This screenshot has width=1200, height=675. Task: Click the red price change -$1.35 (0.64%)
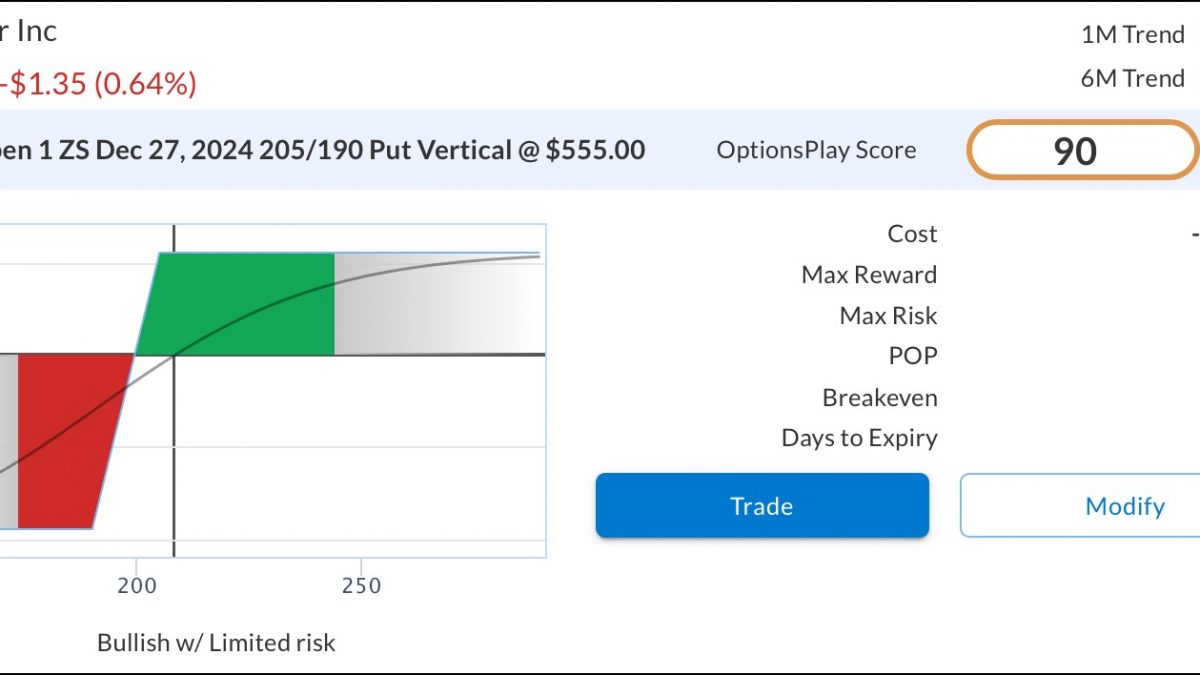(98, 85)
